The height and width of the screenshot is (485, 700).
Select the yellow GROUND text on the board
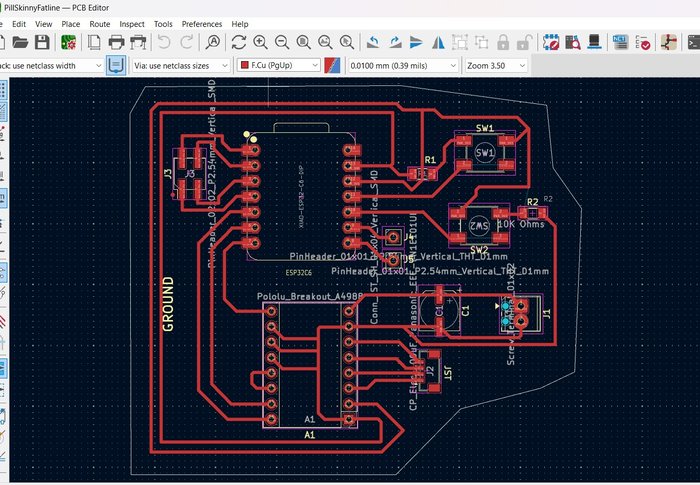pos(168,304)
